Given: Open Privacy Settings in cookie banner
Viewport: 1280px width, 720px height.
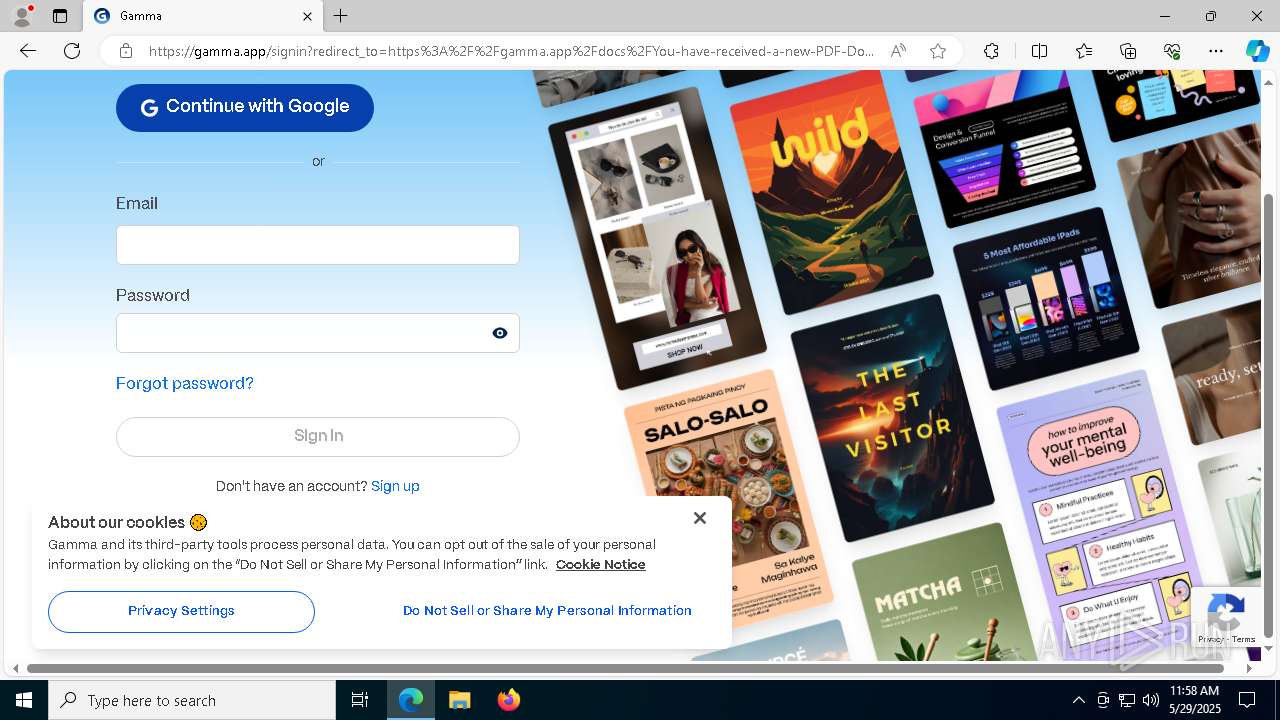Looking at the screenshot, I should pyautogui.click(x=181, y=611).
